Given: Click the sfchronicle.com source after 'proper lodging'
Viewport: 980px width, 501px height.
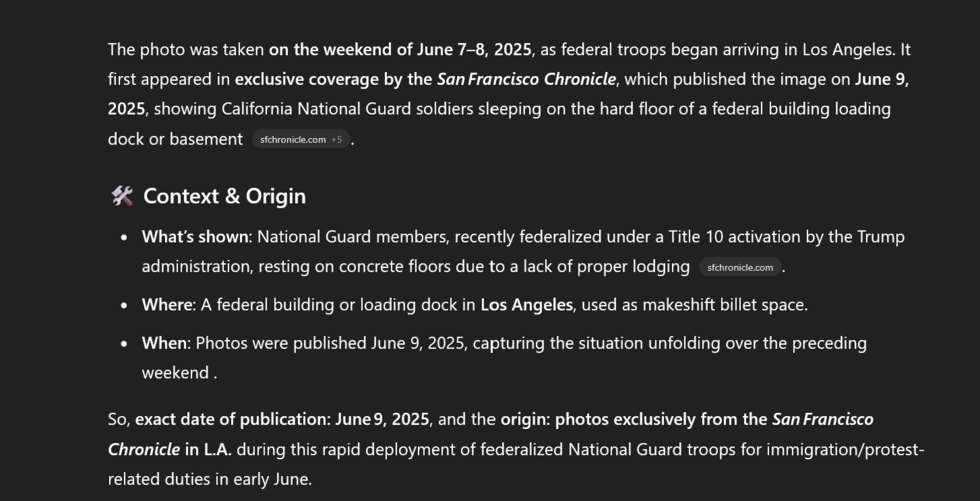Looking at the screenshot, I should (x=740, y=267).
